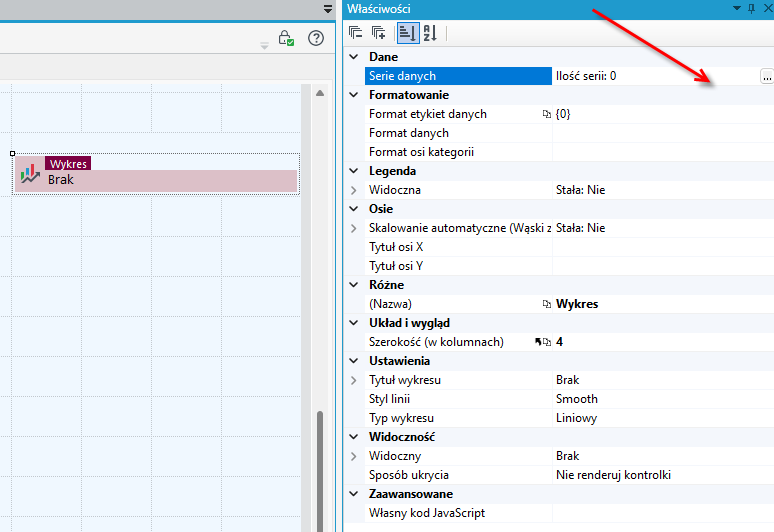
Task: Switch to alphabetical A-Z sorting
Action: [x=430, y=33]
